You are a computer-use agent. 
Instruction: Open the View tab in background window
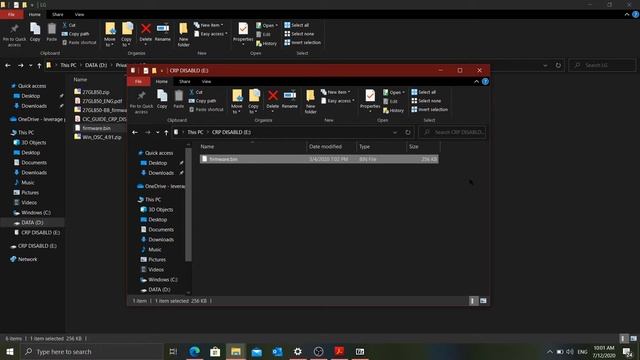tap(80, 15)
